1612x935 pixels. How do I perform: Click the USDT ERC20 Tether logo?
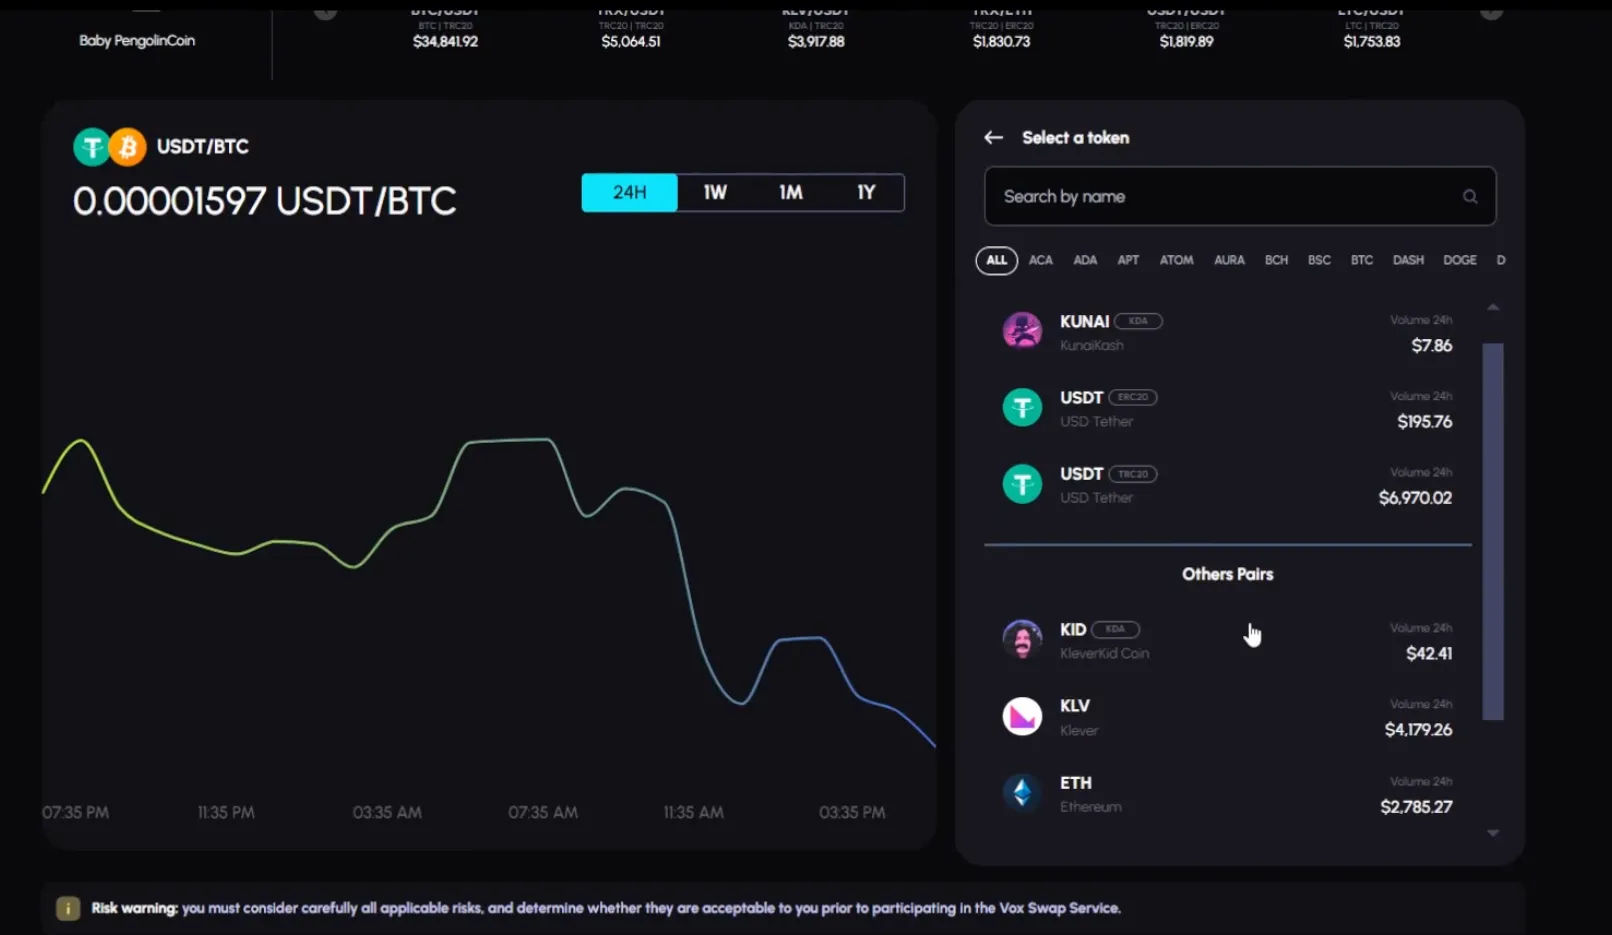pyautogui.click(x=1022, y=407)
